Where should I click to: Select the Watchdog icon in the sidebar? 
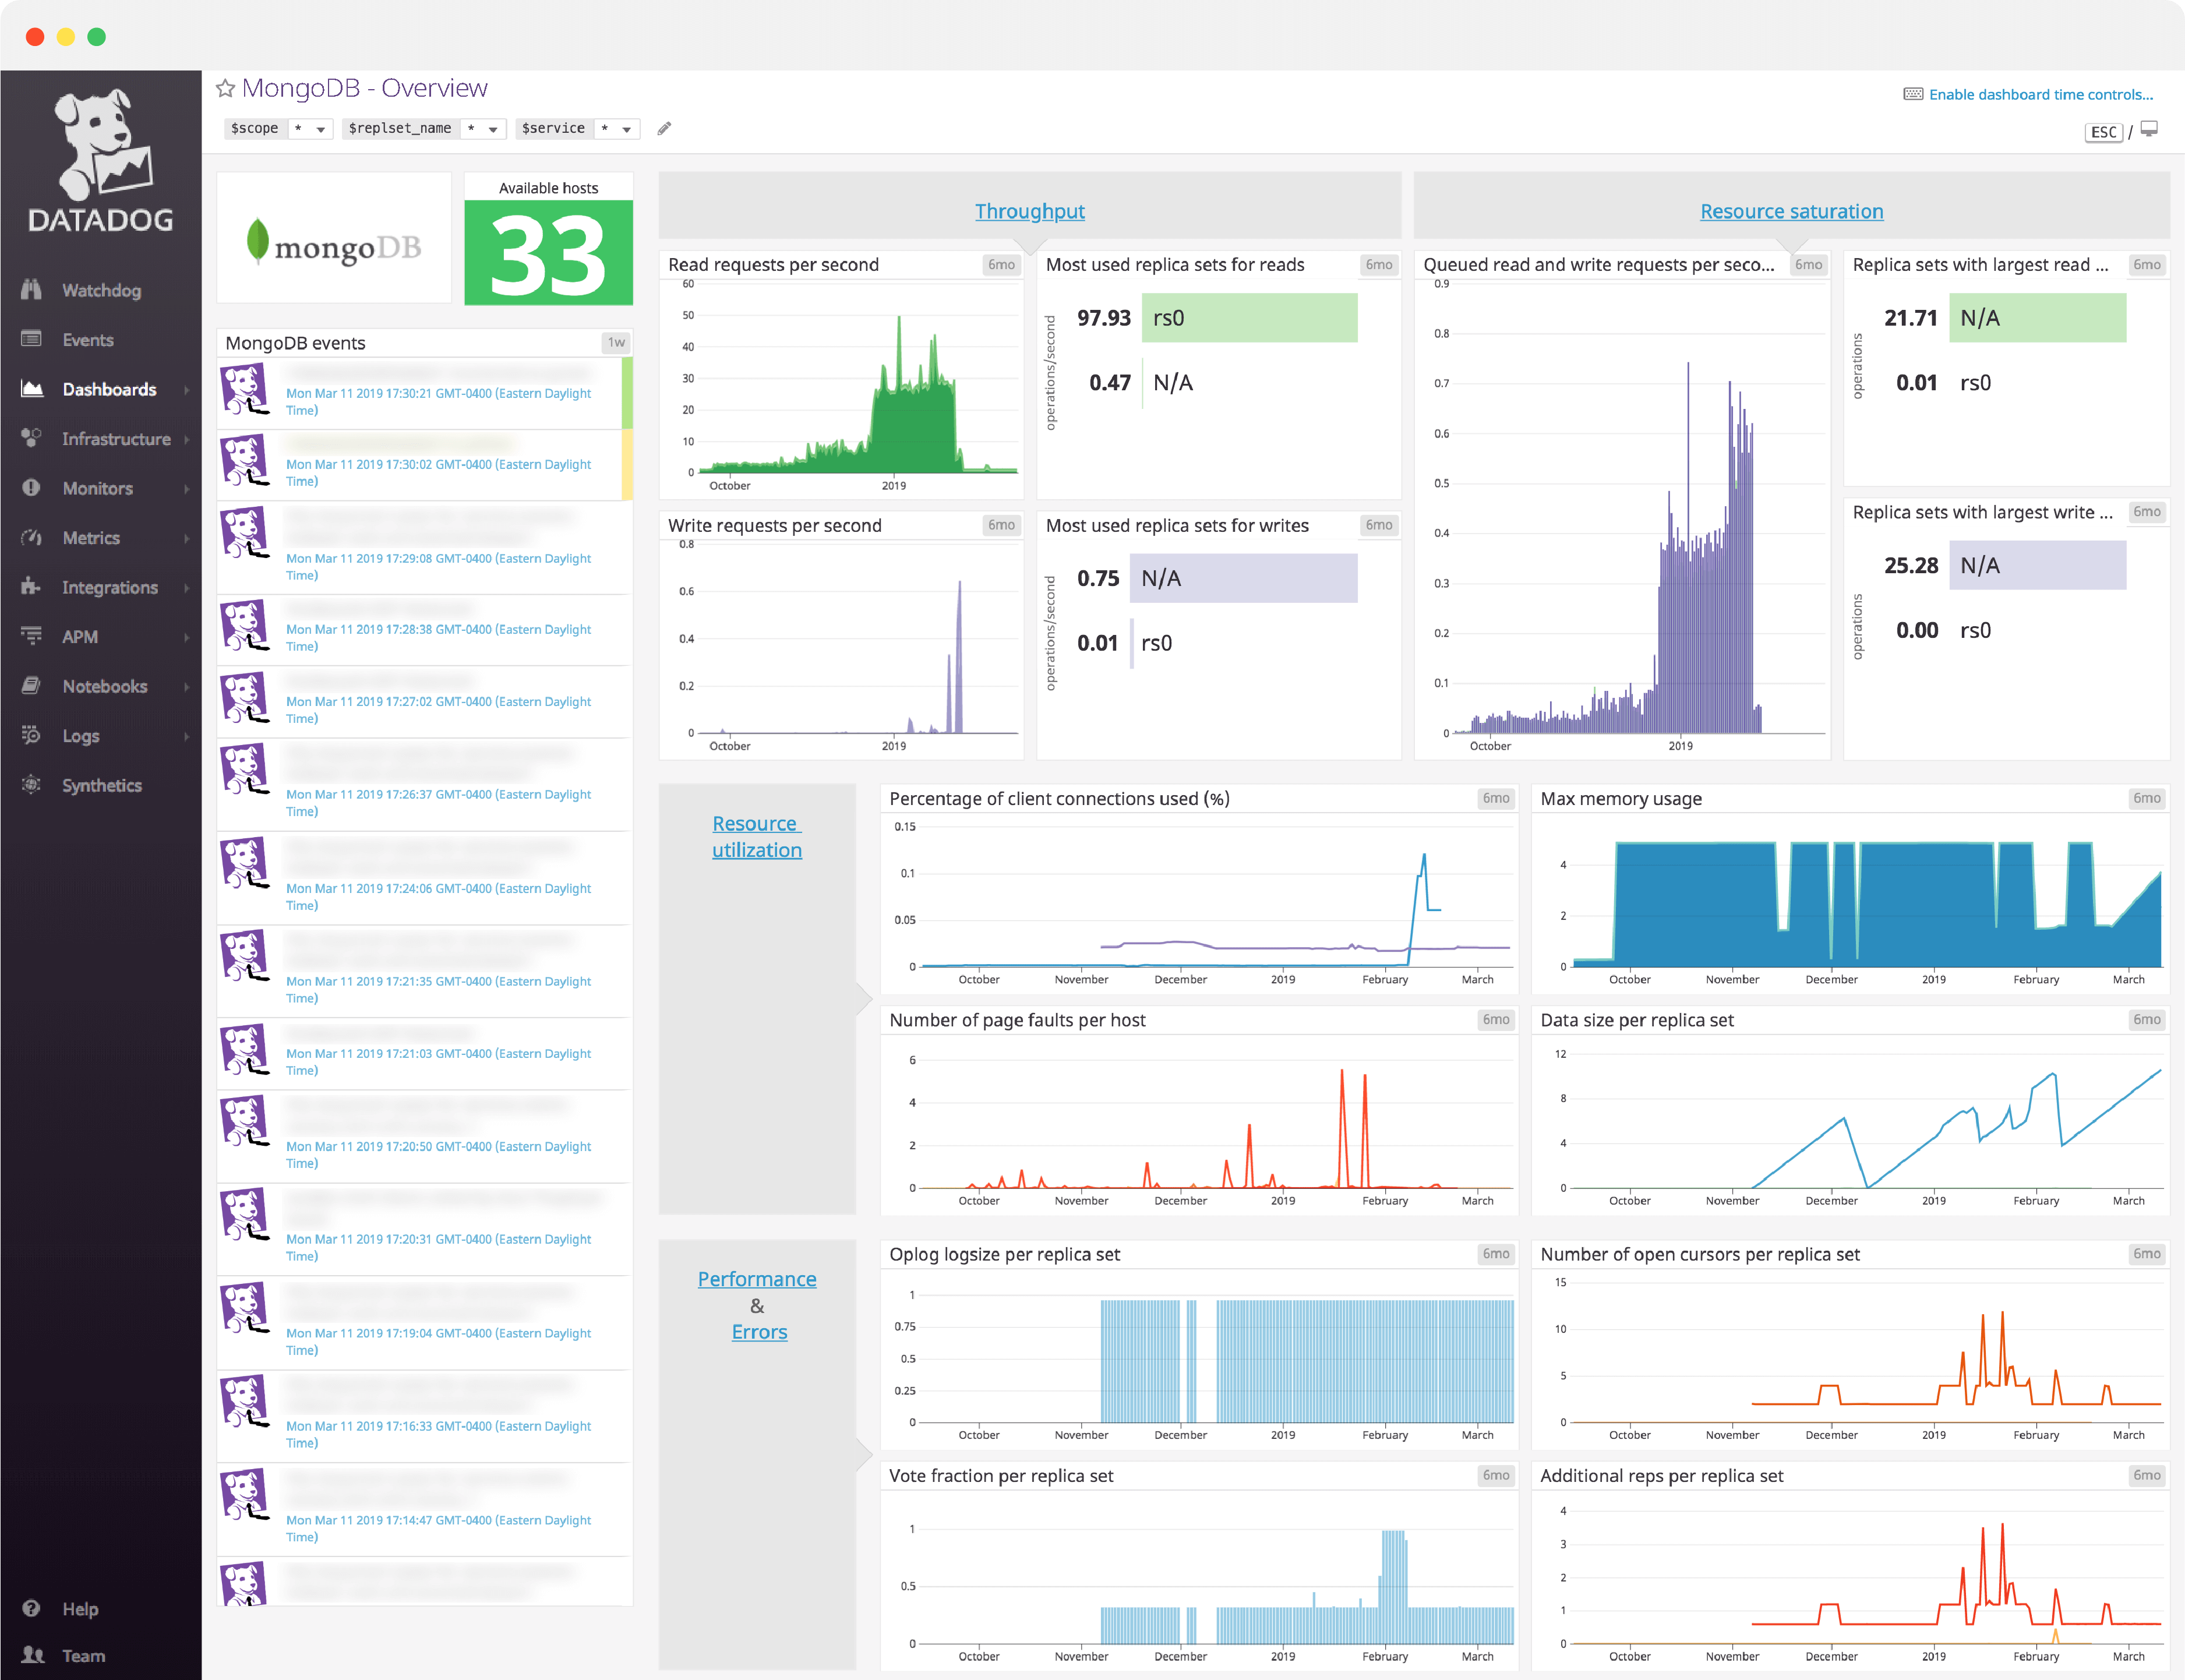[x=33, y=290]
